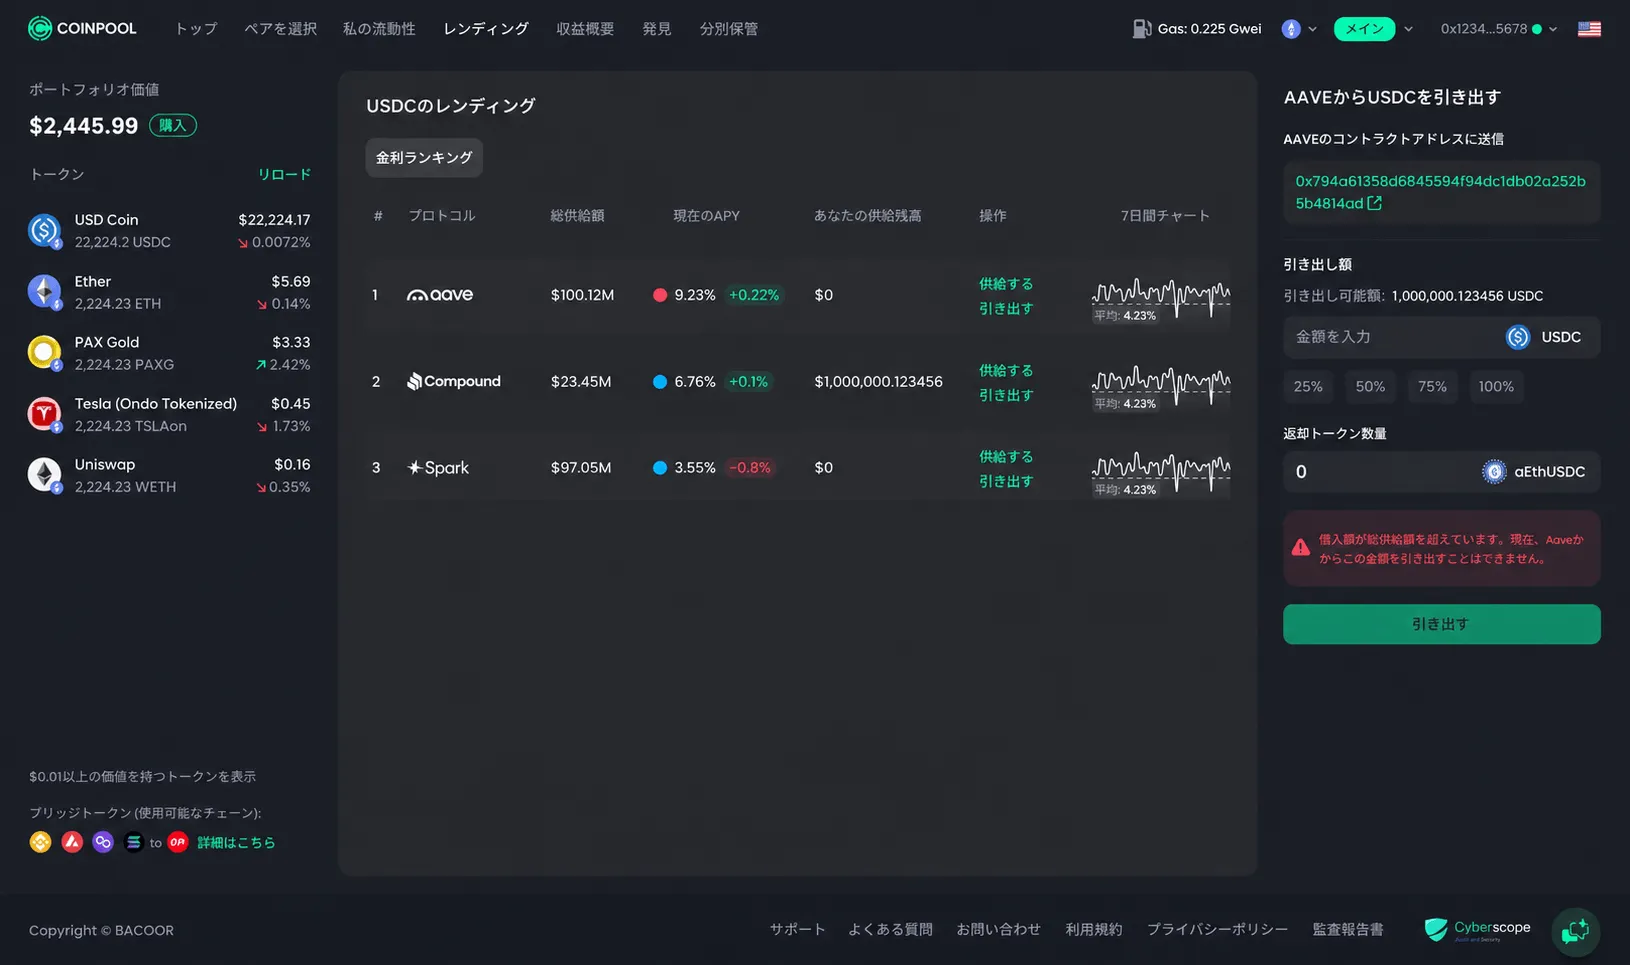Go to トップ menu
This screenshot has width=1630, height=965.
(196, 29)
